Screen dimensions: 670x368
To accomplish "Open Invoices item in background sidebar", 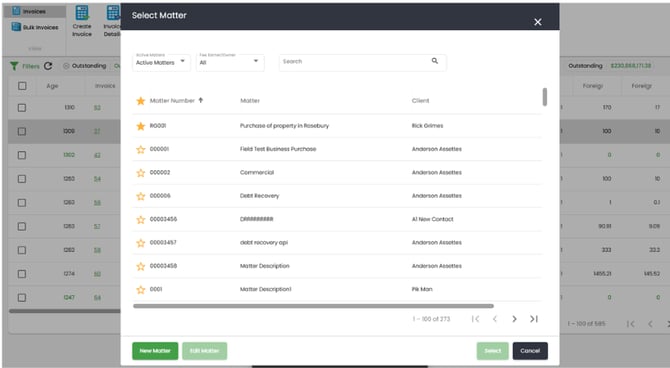I will tap(34, 11).
